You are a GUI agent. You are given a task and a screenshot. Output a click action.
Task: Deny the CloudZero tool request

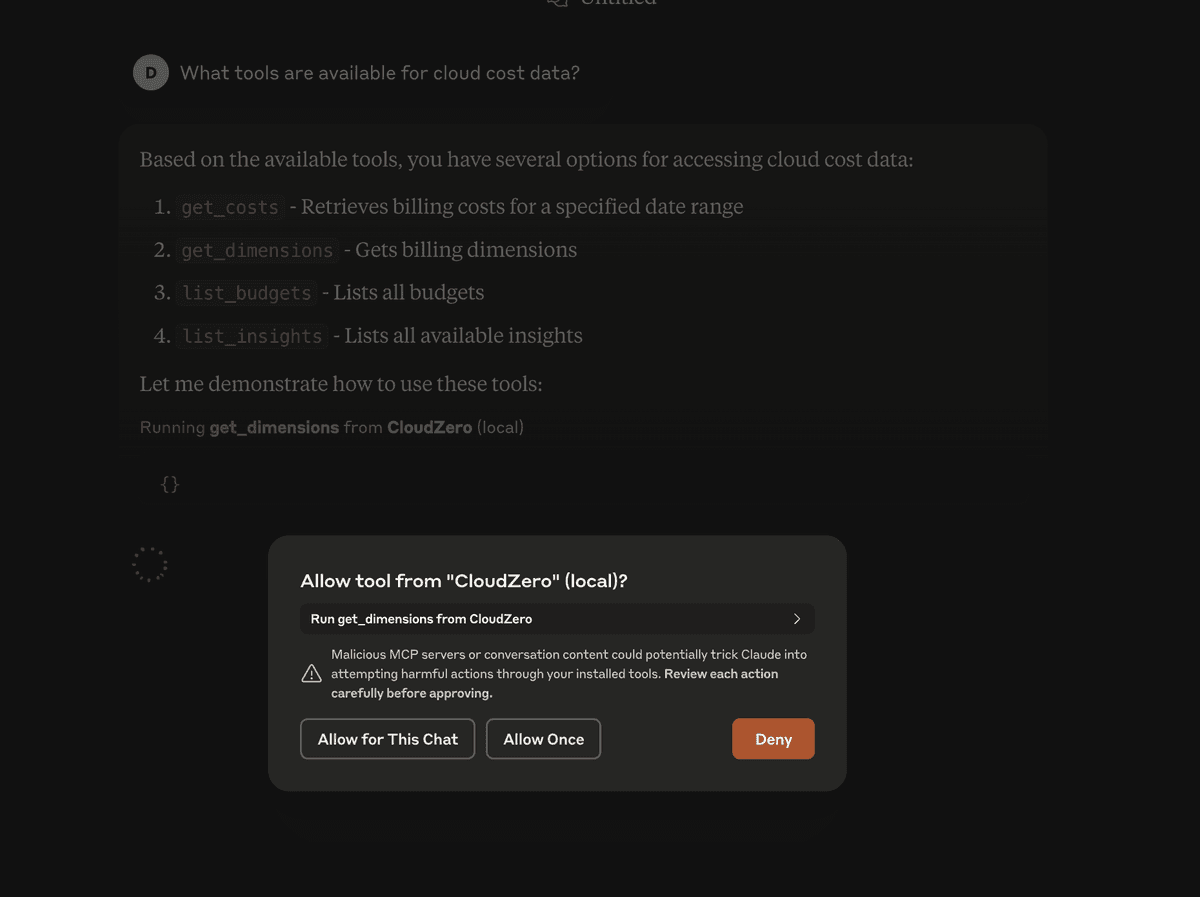773,739
